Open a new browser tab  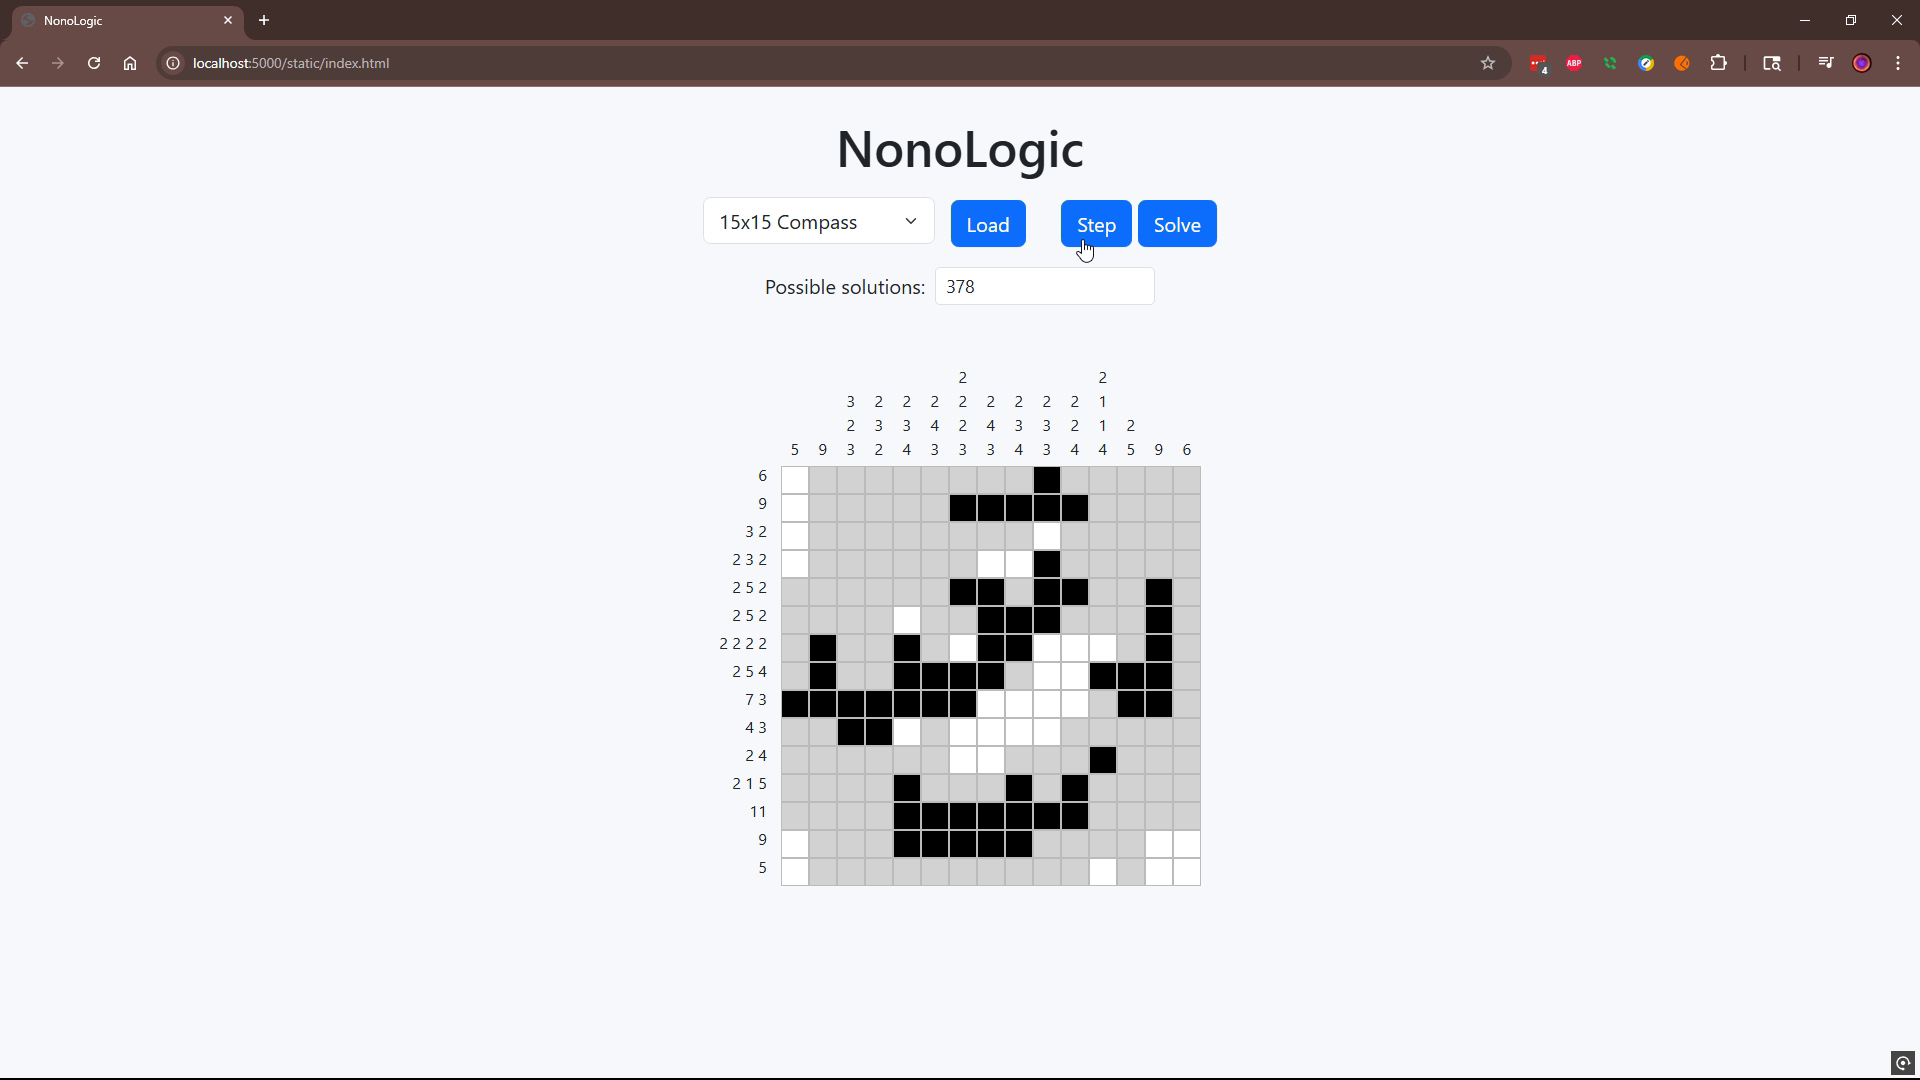[x=263, y=20]
